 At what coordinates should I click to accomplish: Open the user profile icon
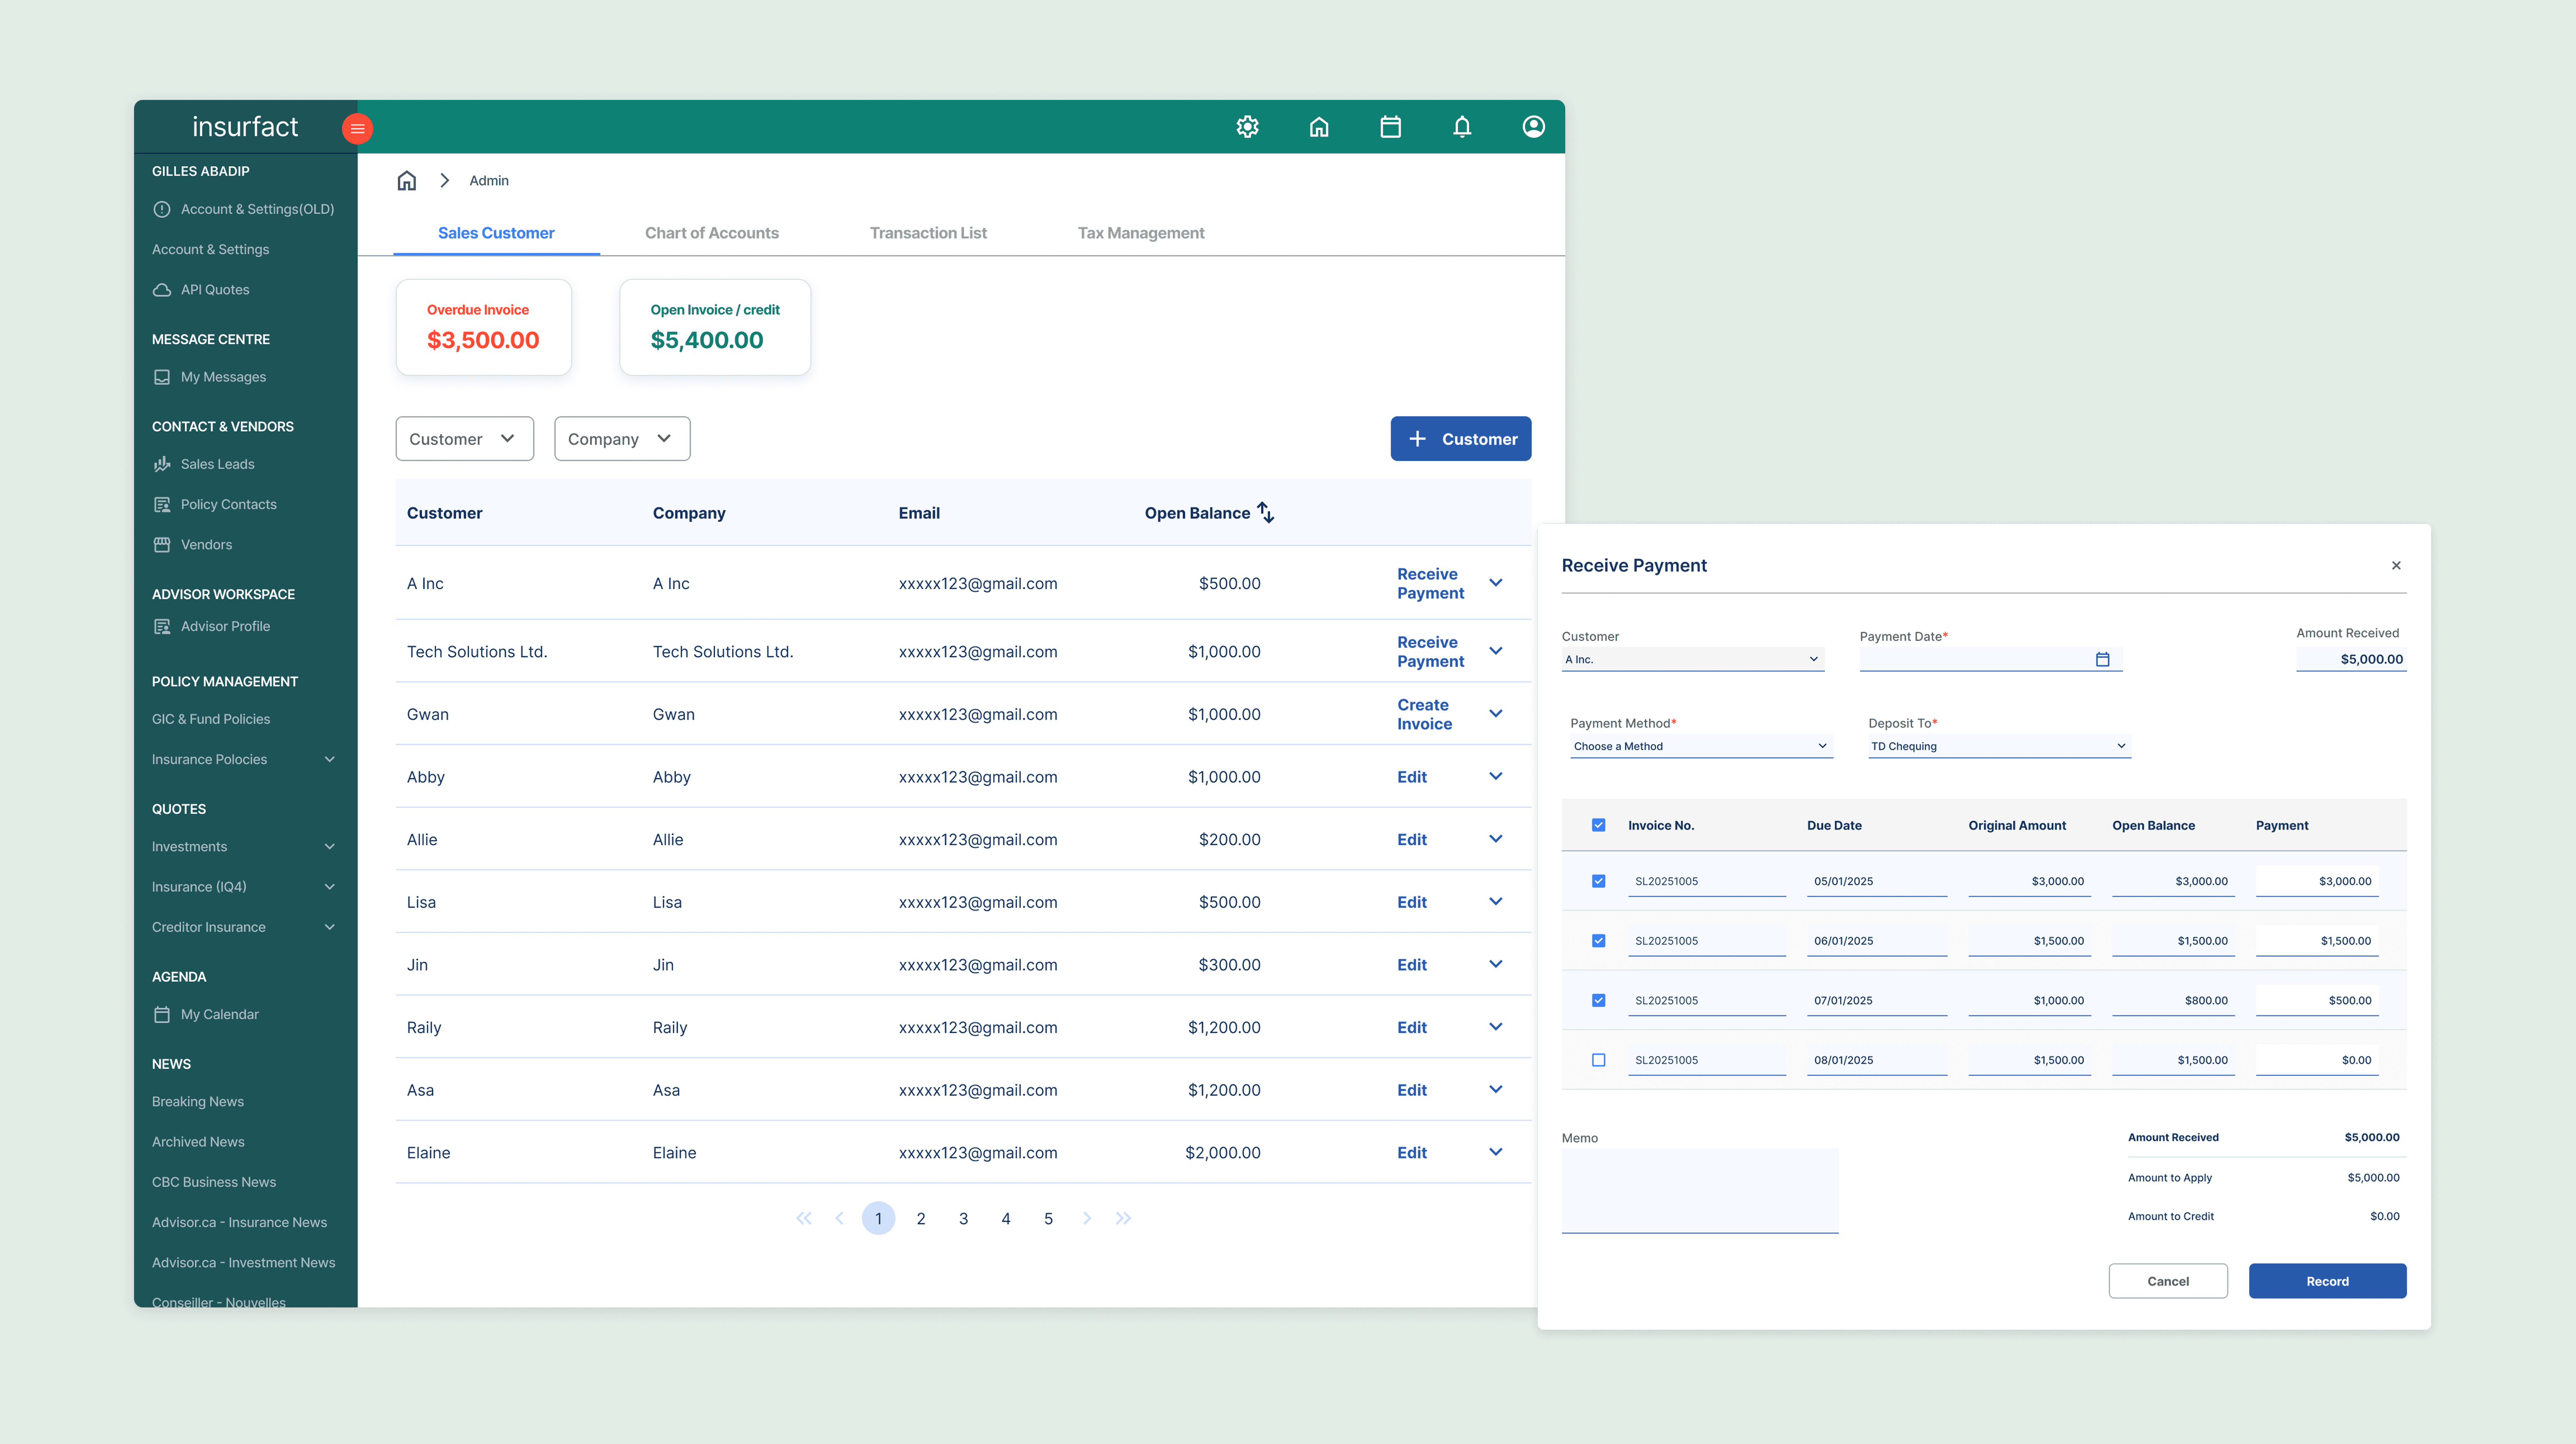[x=1533, y=127]
